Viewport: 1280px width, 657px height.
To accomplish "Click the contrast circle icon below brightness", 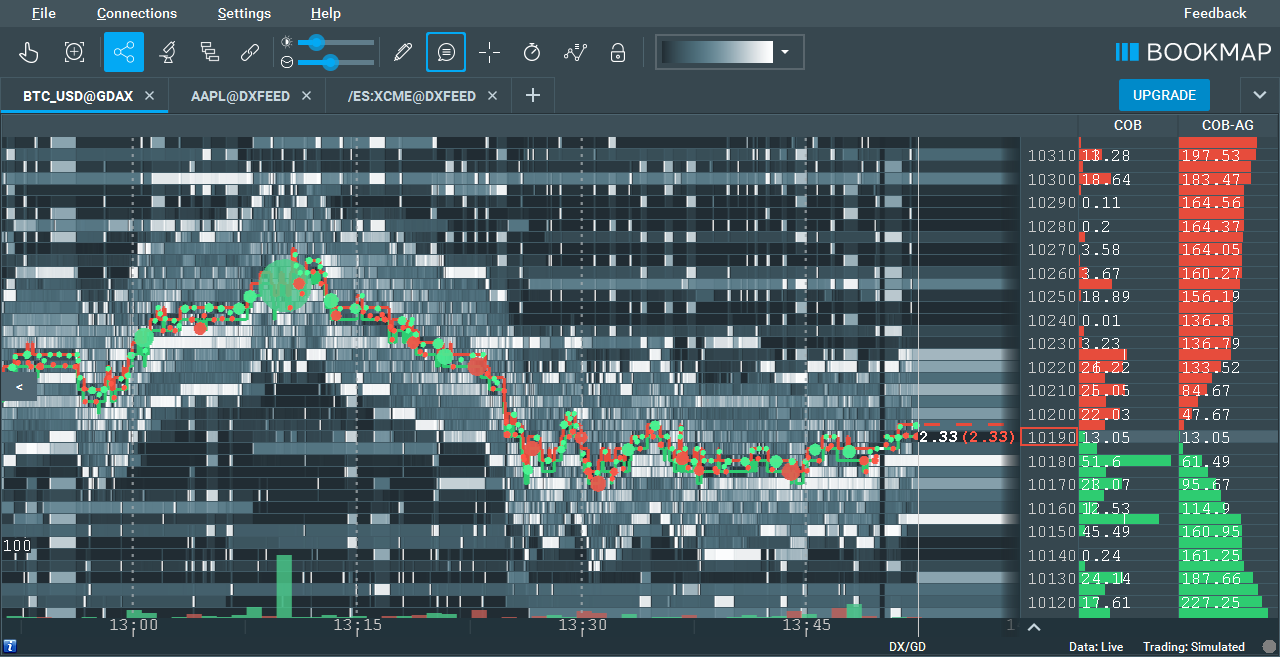I will pyautogui.click(x=287, y=62).
